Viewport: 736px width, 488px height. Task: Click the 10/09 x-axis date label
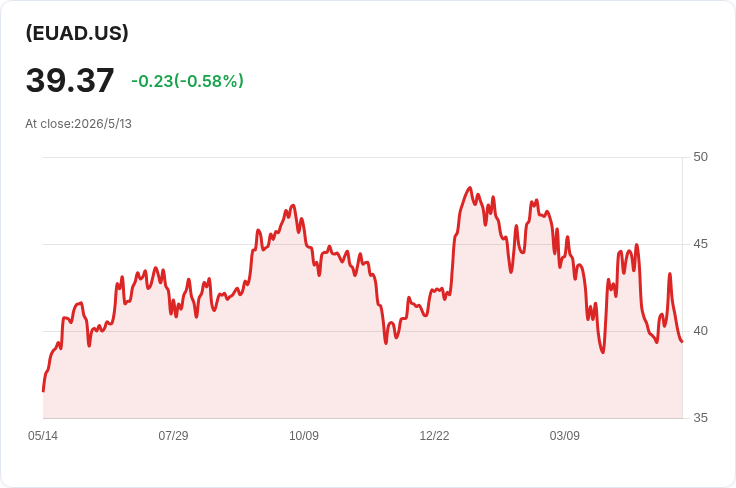304,435
